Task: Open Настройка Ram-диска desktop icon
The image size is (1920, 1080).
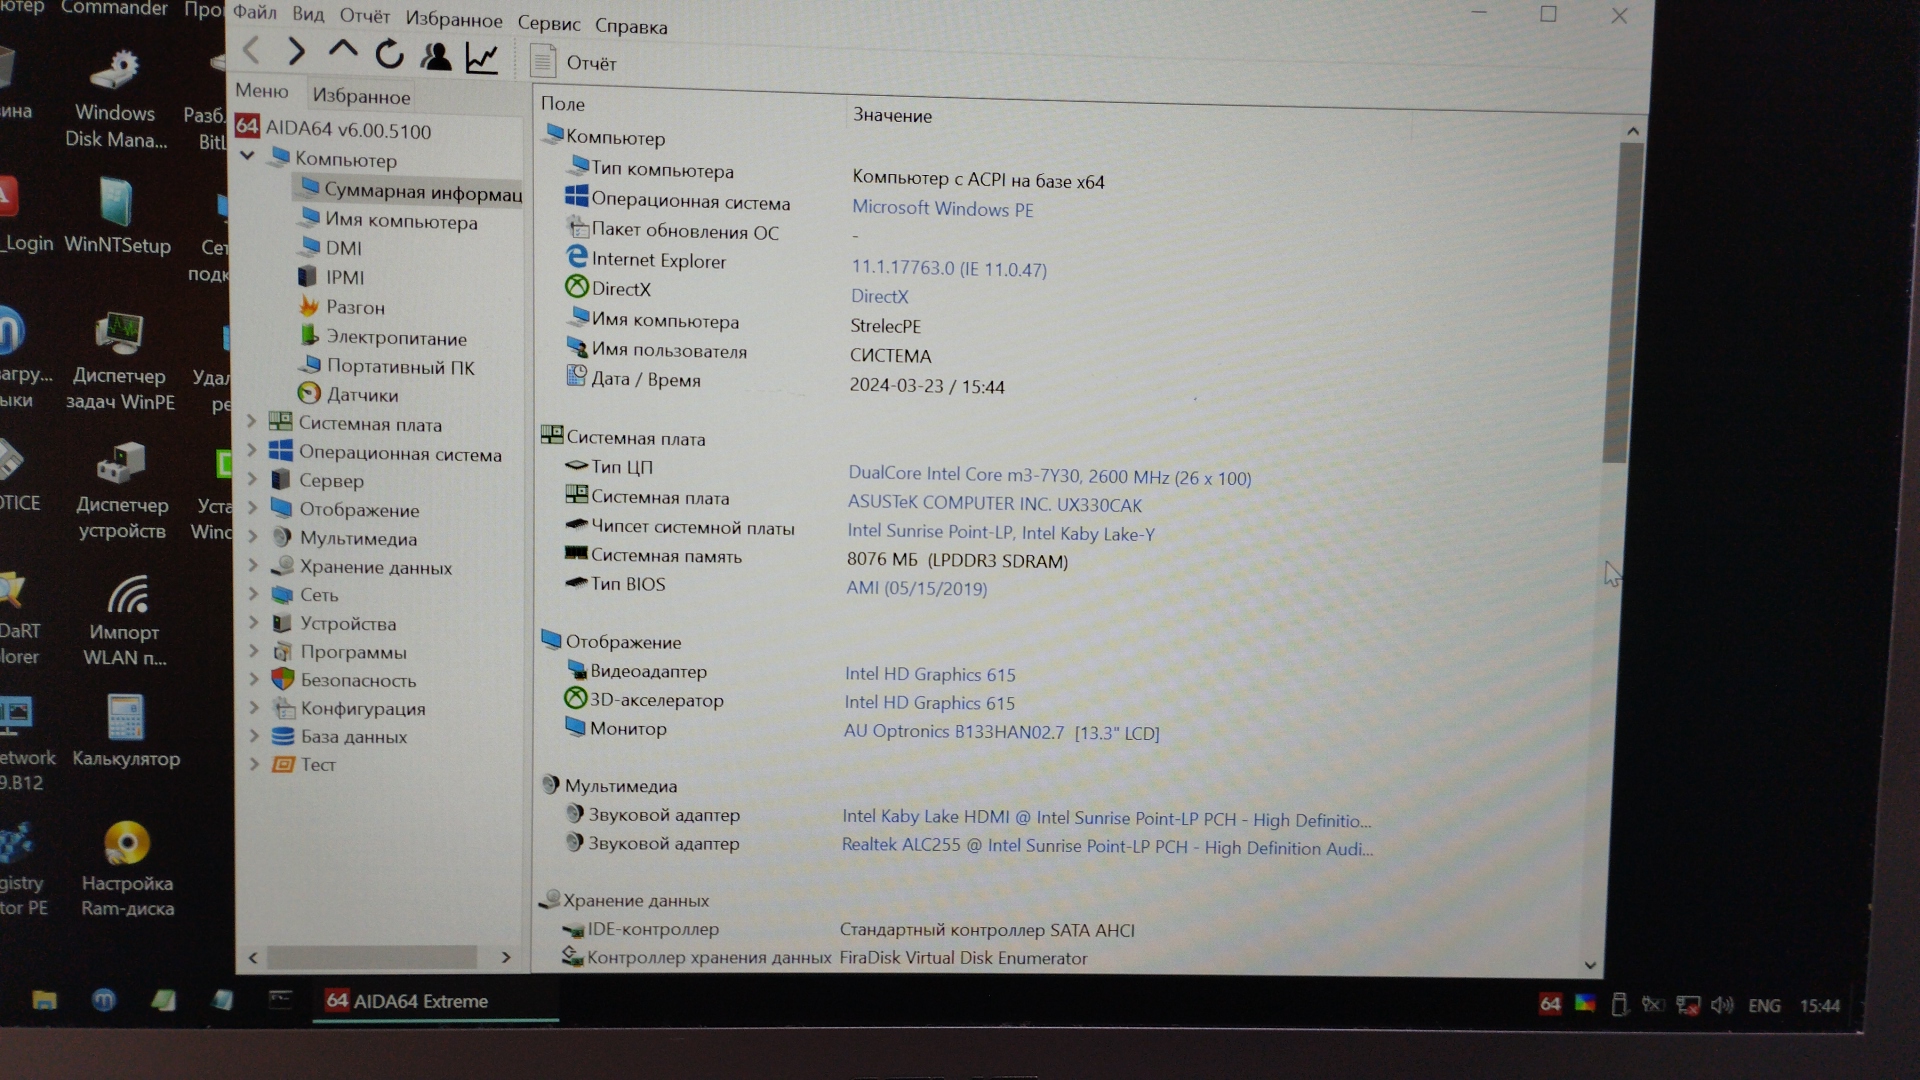Action: tap(127, 869)
